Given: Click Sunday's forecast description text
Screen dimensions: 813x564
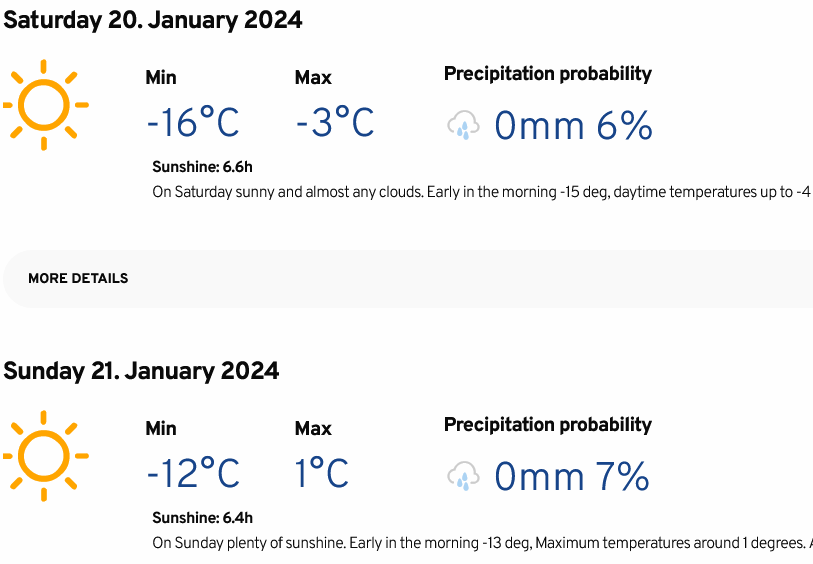Looking at the screenshot, I should point(482,543).
